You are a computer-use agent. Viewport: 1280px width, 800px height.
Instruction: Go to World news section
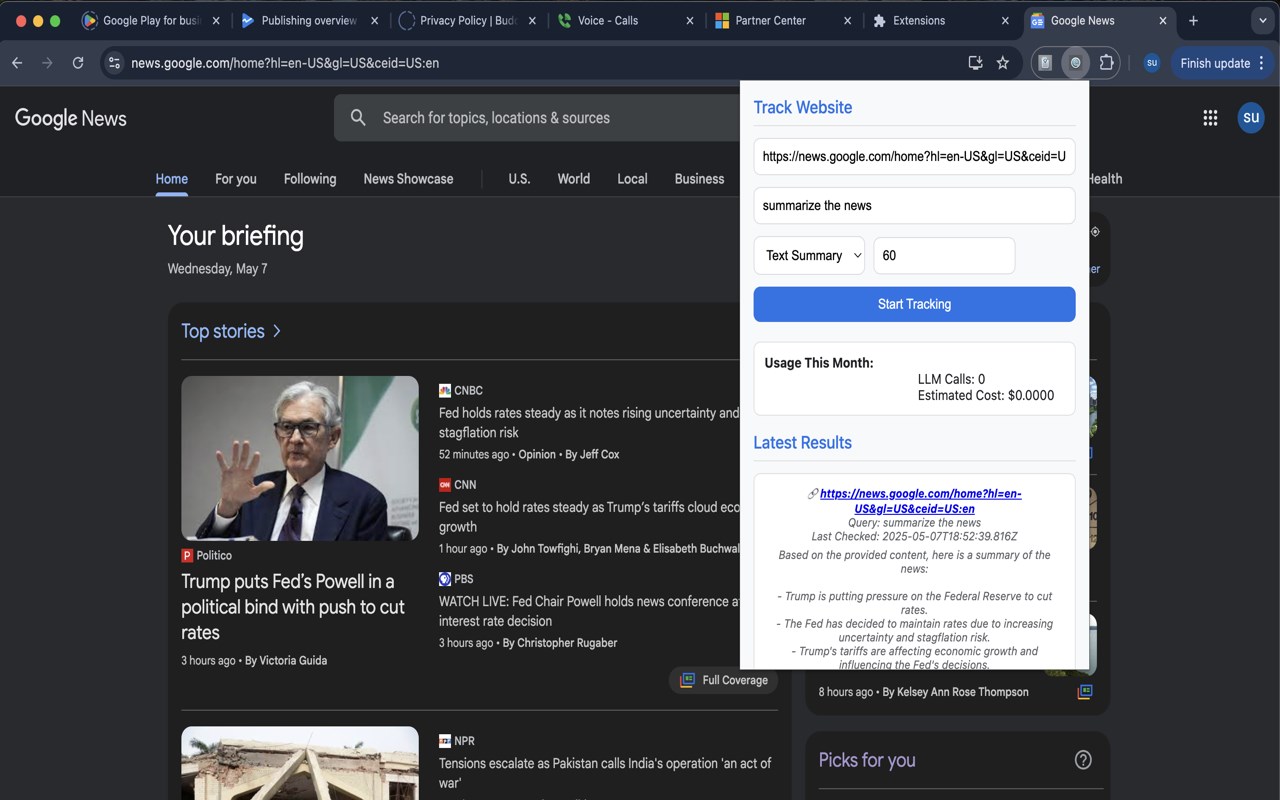click(x=573, y=179)
